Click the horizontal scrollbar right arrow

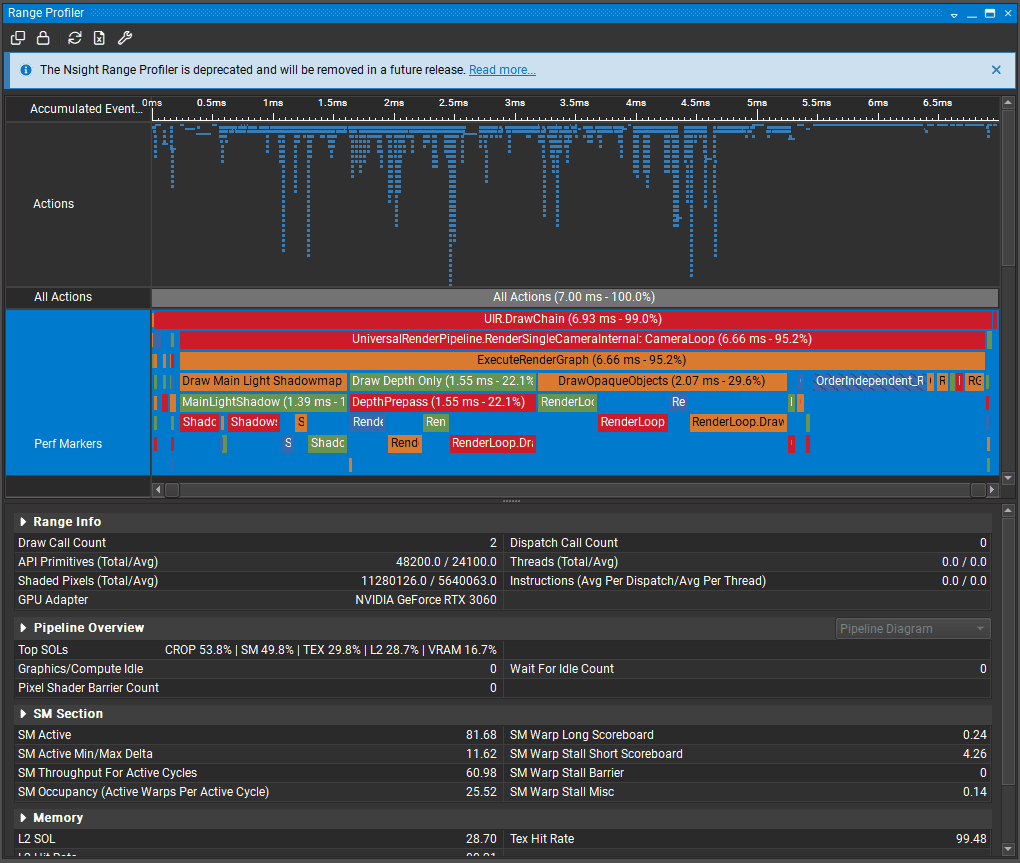(992, 490)
